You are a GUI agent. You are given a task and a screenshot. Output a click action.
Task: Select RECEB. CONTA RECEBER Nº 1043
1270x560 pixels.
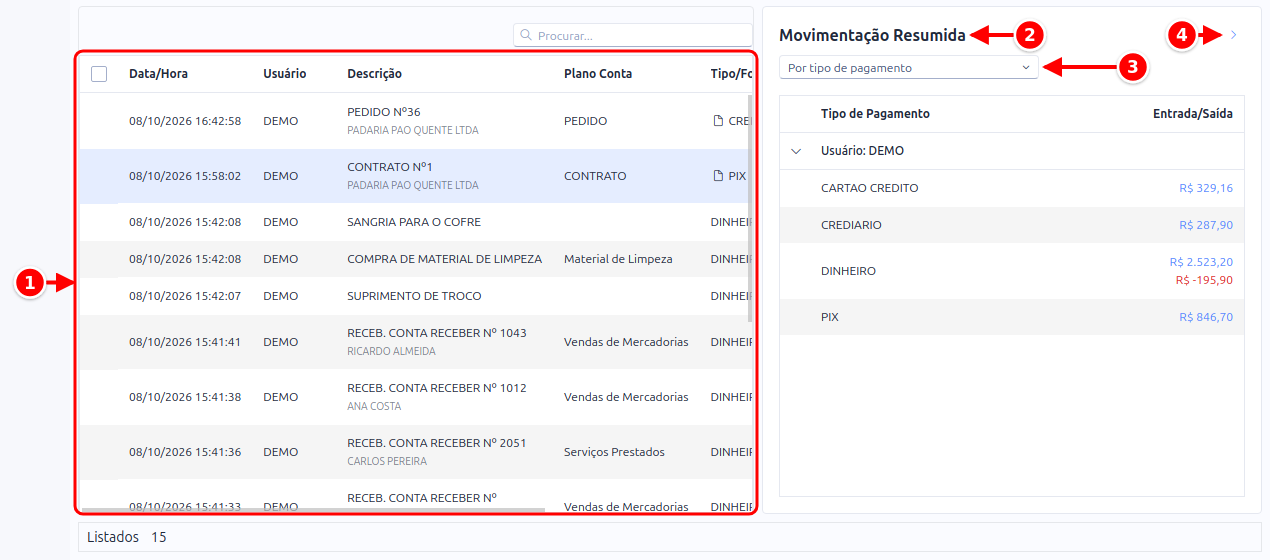(x=437, y=333)
